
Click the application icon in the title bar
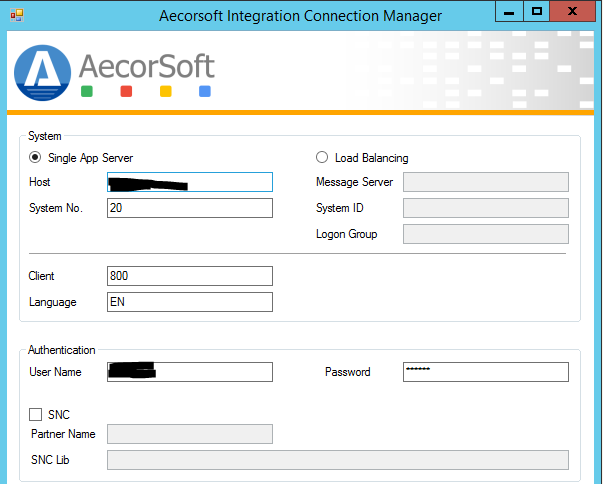[17, 15]
